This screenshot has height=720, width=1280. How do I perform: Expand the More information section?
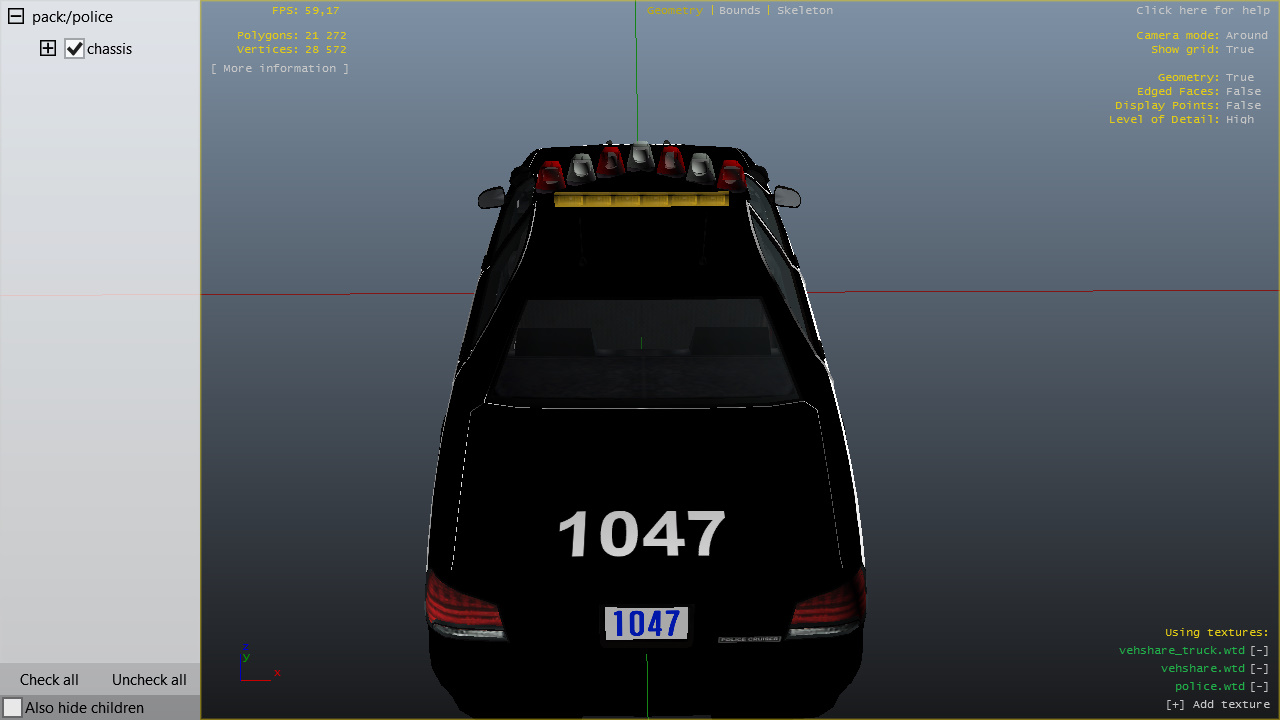click(x=280, y=68)
